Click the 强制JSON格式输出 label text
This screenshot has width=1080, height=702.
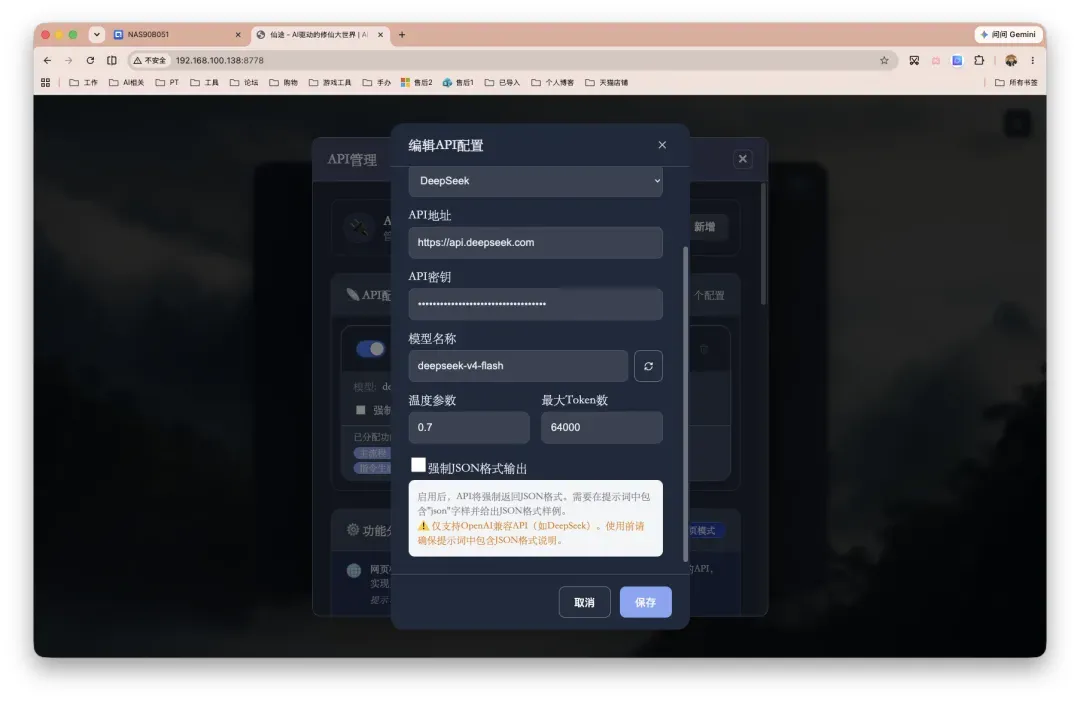(x=477, y=468)
